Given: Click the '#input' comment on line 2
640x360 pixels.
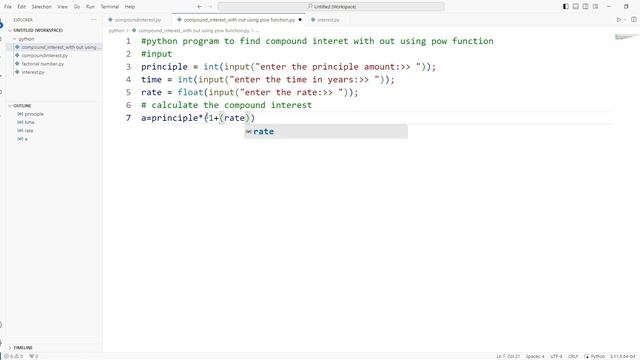Looking at the screenshot, I should [157, 54].
